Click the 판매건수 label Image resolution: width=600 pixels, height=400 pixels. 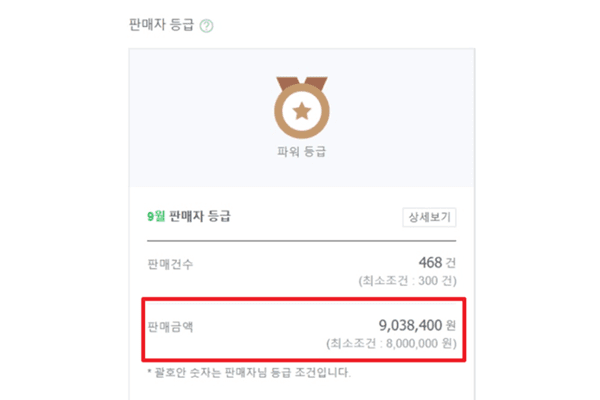click(x=170, y=264)
